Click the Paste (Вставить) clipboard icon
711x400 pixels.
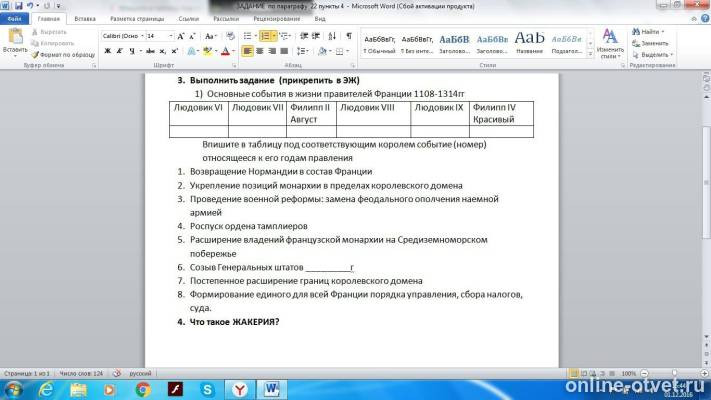[x=15, y=37]
